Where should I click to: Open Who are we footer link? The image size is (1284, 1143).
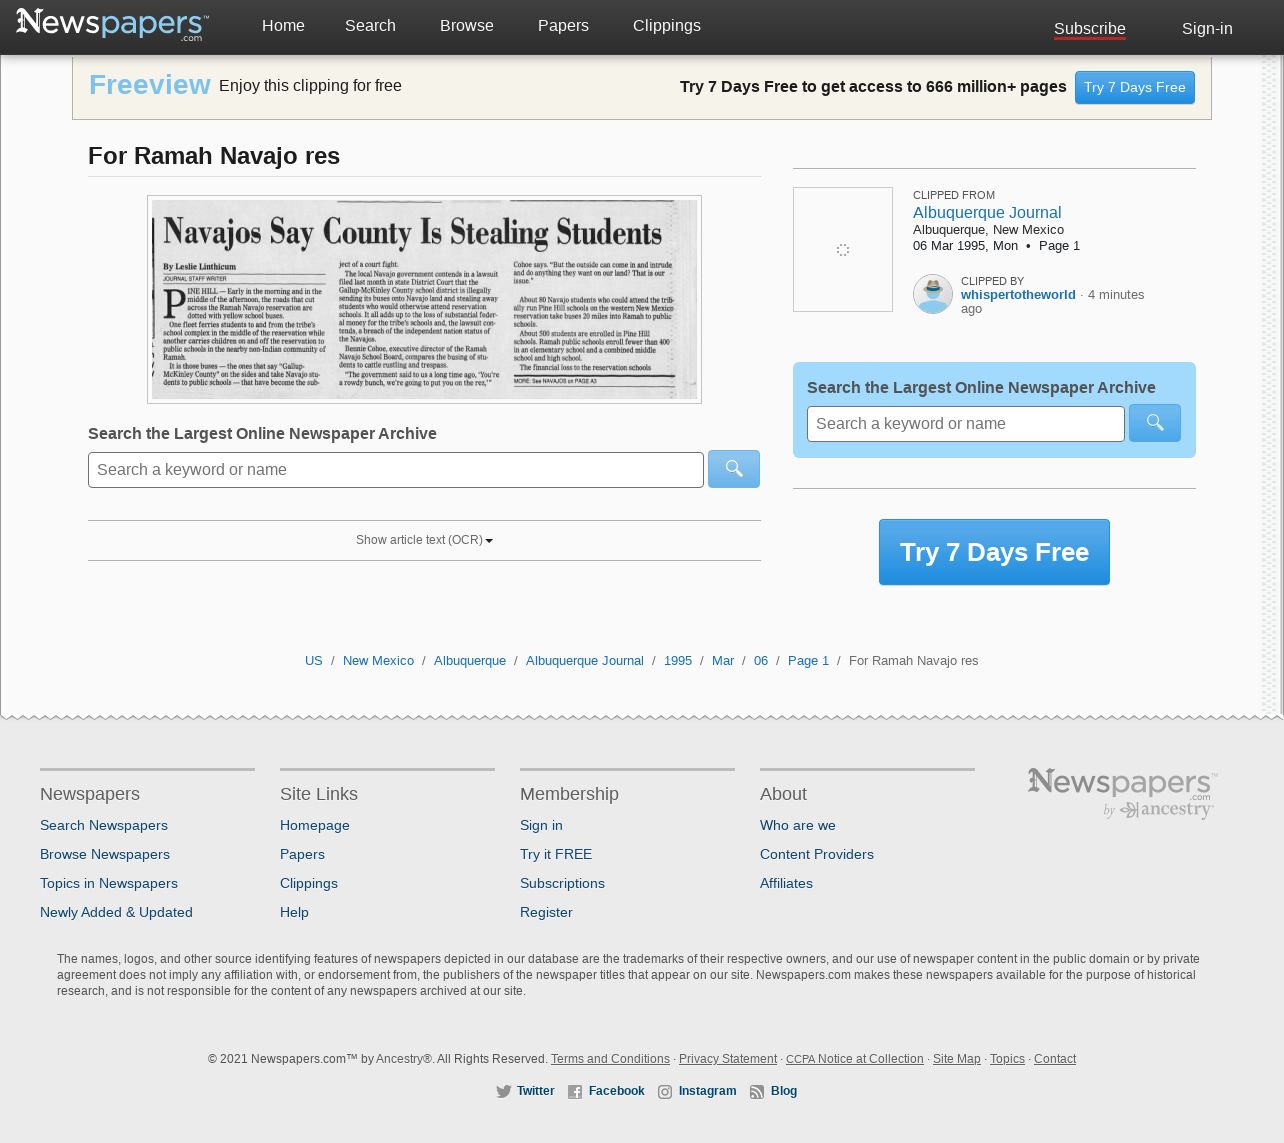[798, 825]
